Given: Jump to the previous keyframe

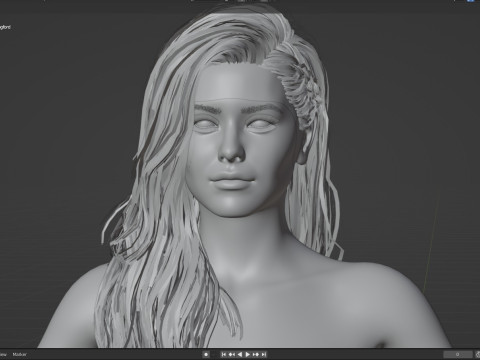Looking at the screenshot, I should [x=232, y=354].
